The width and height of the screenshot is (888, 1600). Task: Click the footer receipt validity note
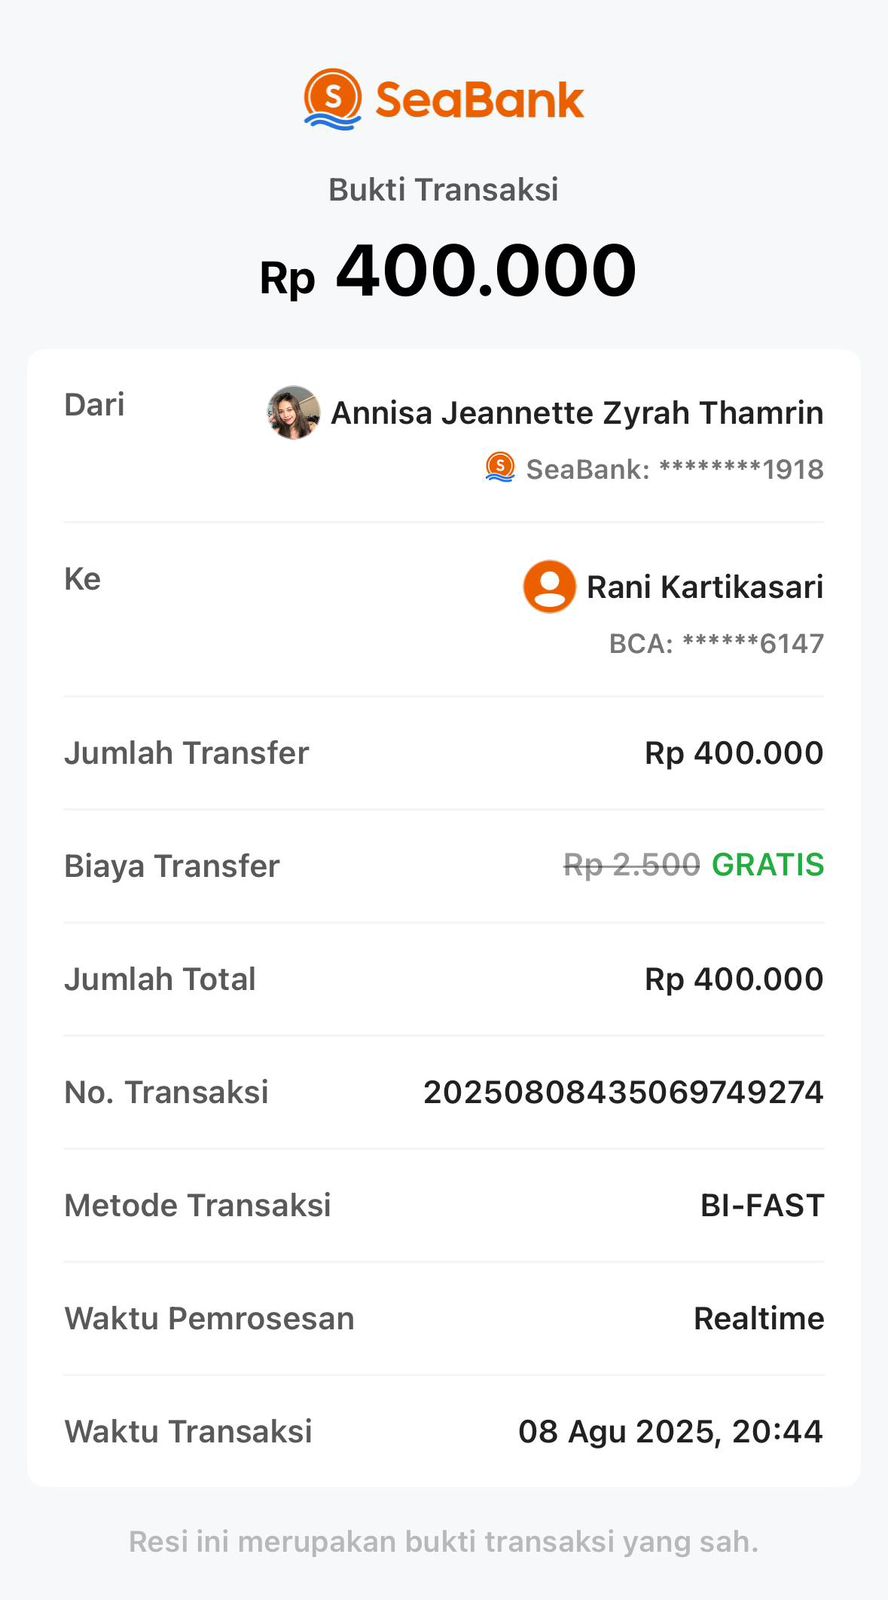(x=443, y=1541)
